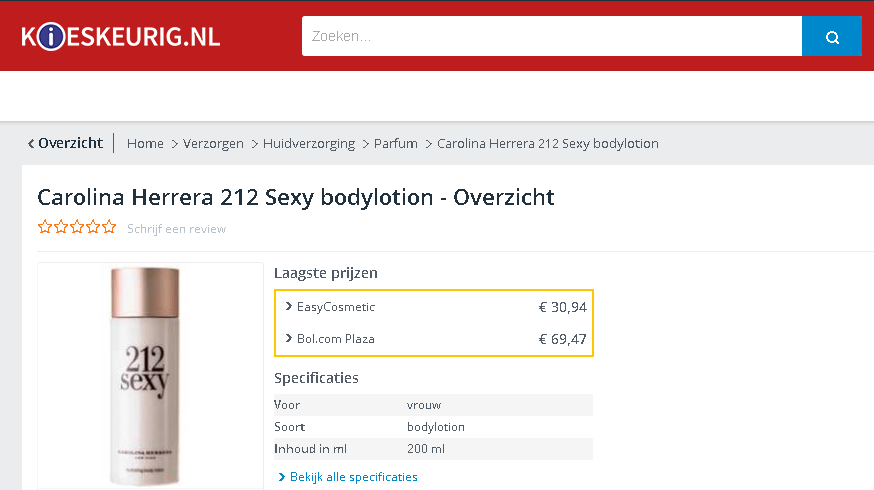The image size is (874, 490).
Task: Open the Huidverzorging breadcrumb
Action: pos(309,144)
